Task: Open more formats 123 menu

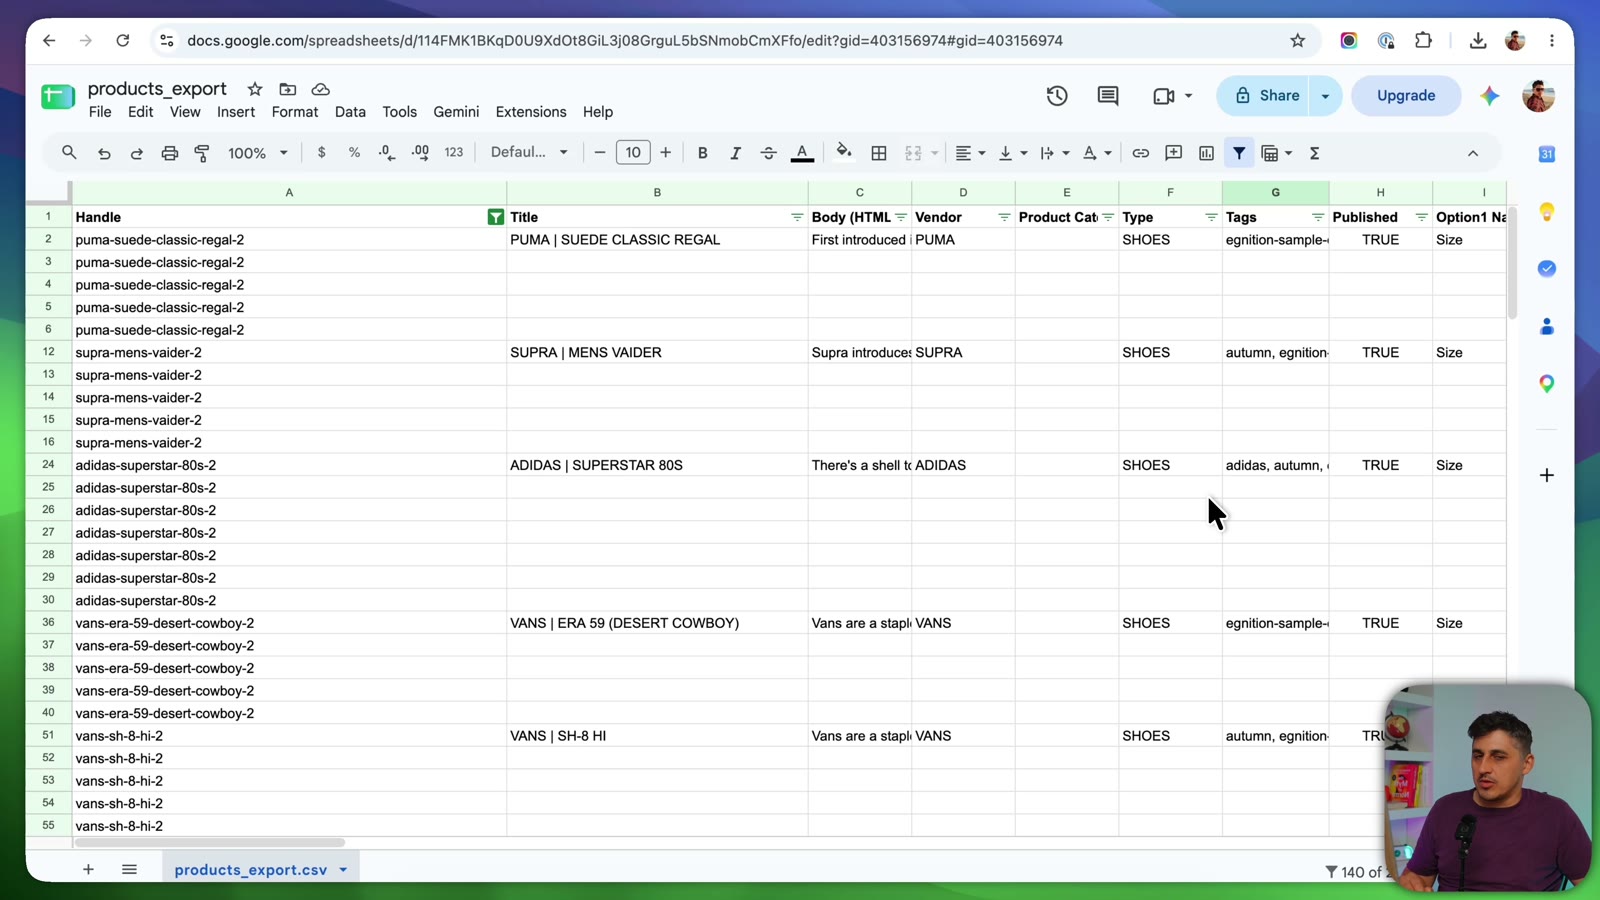Action: click(454, 153)
